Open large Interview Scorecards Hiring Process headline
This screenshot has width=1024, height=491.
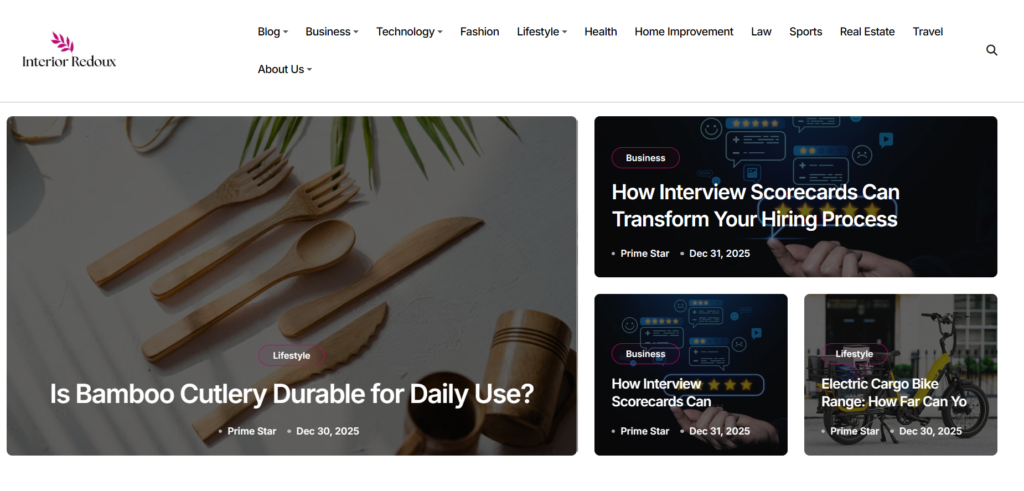click(755, 206)
